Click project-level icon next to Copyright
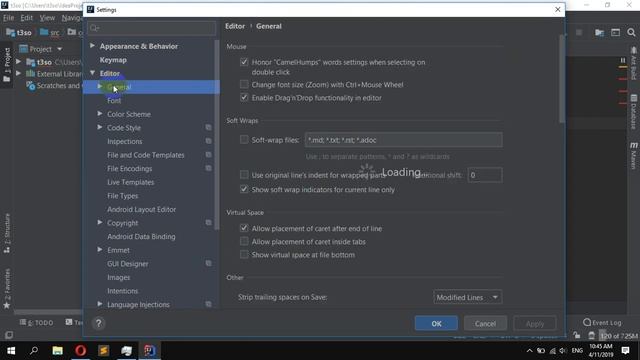Screen dimensions: 640x360 point(208,223)
